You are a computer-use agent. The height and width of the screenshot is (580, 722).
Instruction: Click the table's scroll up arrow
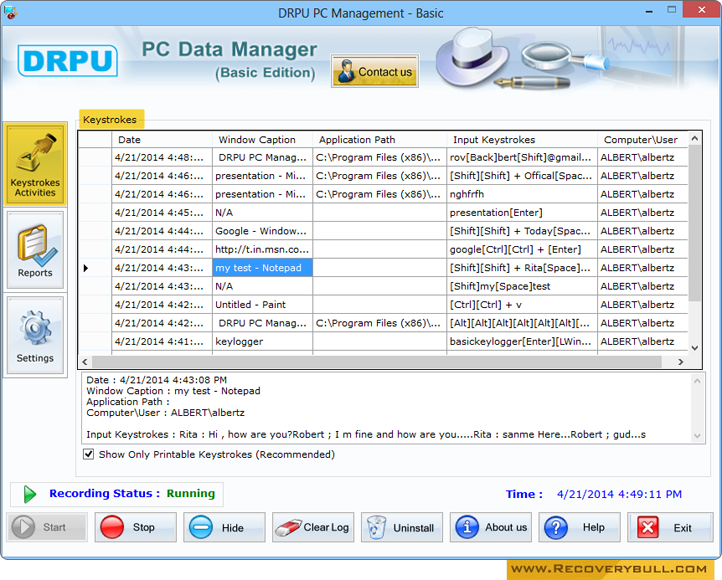(695, 138)
